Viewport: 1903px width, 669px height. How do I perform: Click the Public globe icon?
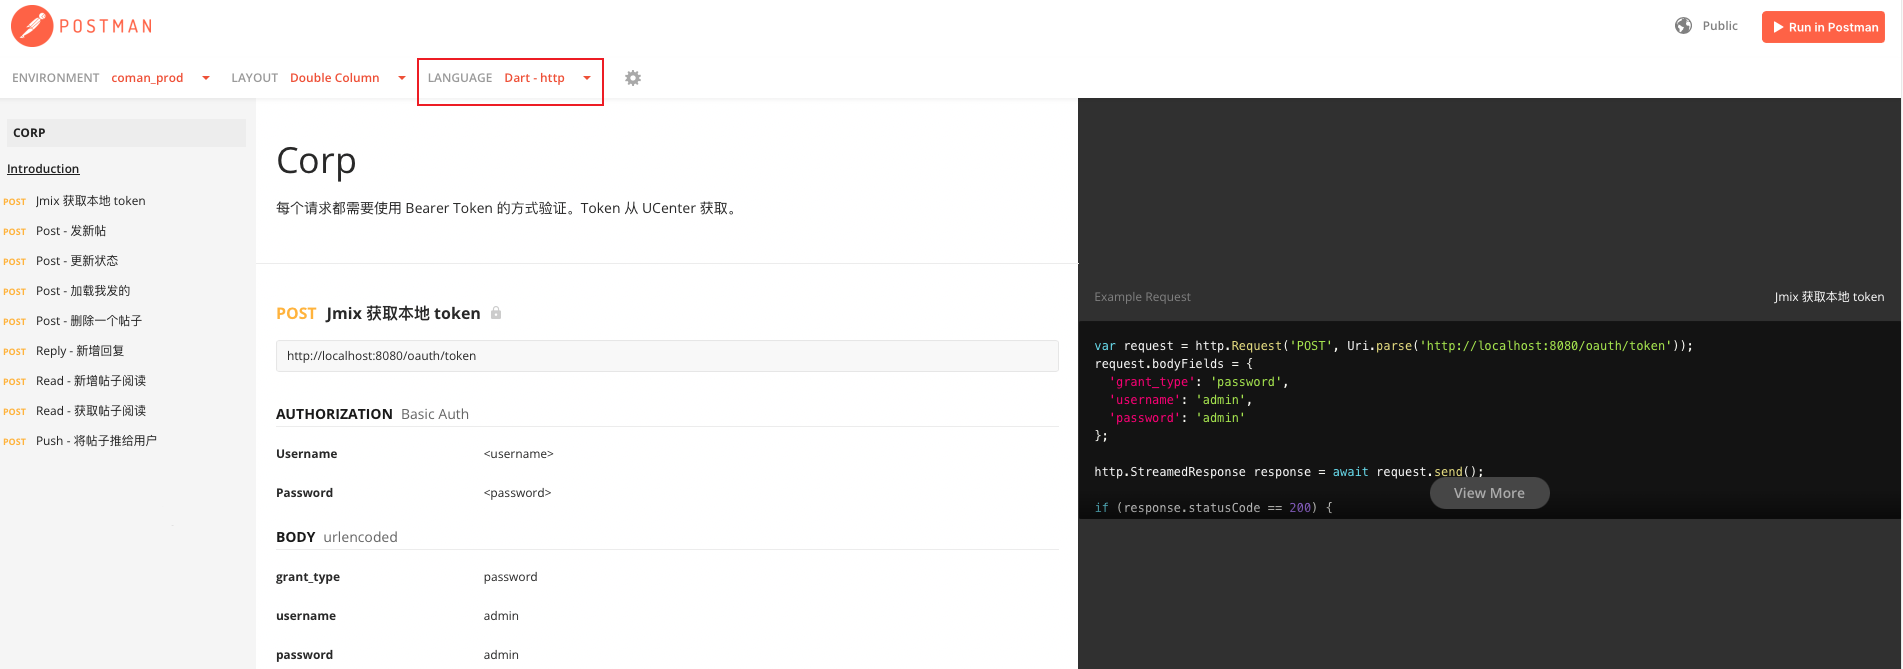(1684, 26)
